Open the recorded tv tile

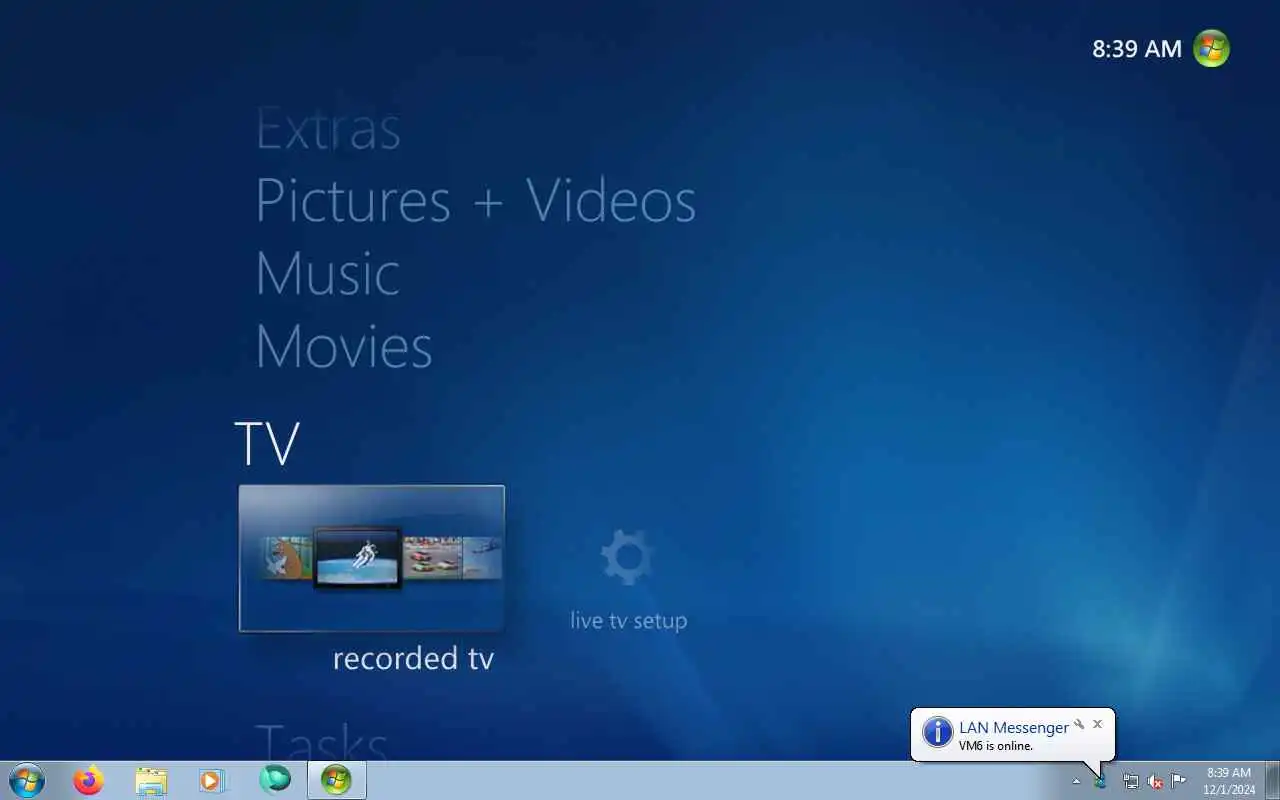pos(372,558)
